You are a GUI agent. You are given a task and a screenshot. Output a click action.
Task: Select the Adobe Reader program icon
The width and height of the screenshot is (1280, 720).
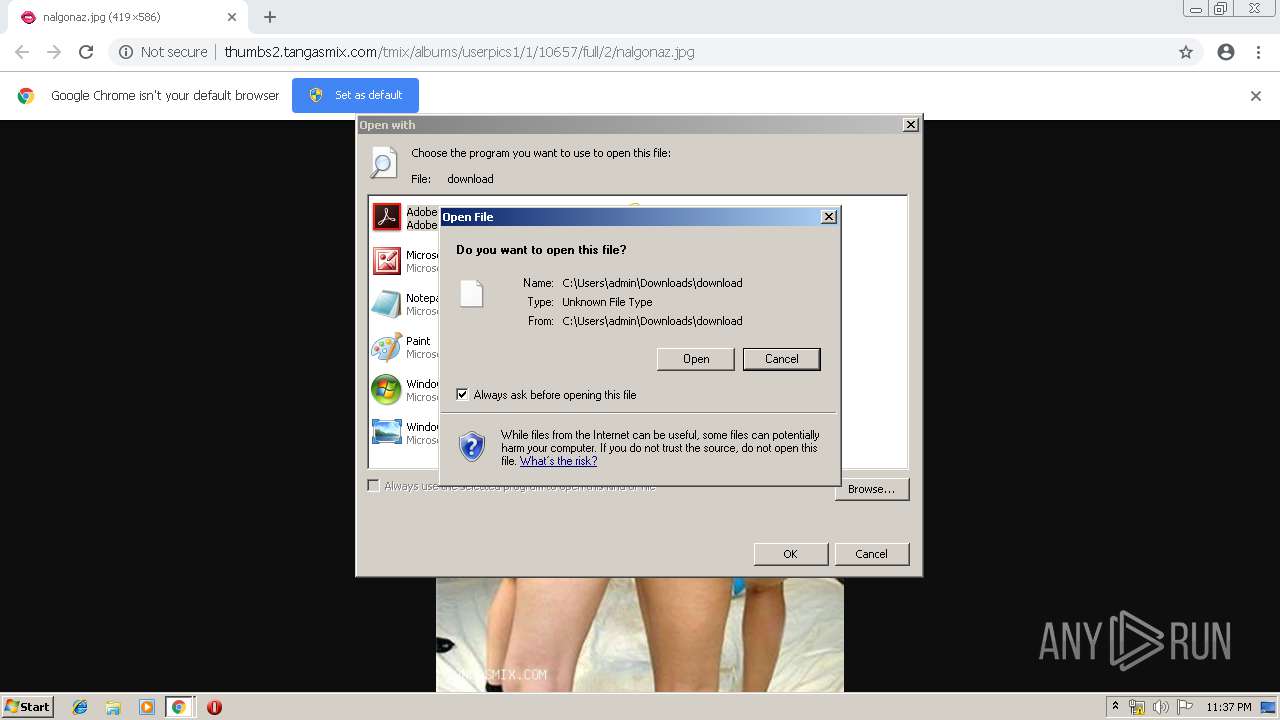[386, 217]
